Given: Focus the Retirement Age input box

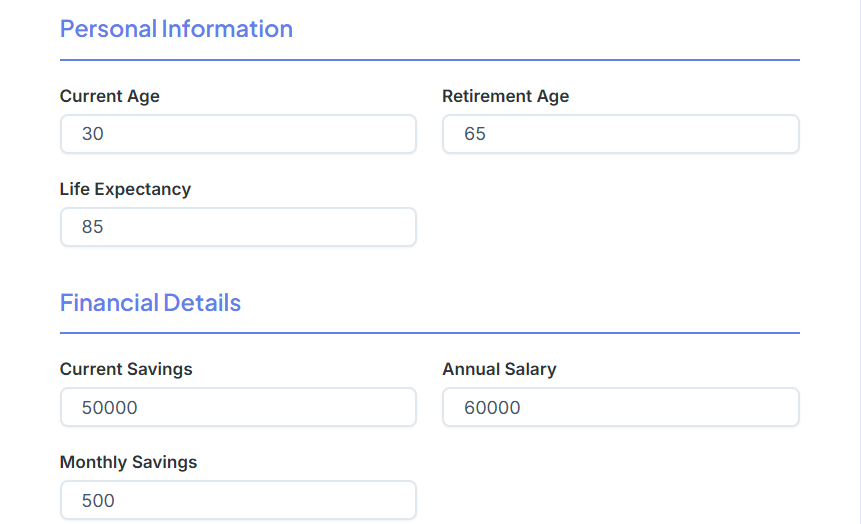Looking at the screenshot, I should [620, 134].
